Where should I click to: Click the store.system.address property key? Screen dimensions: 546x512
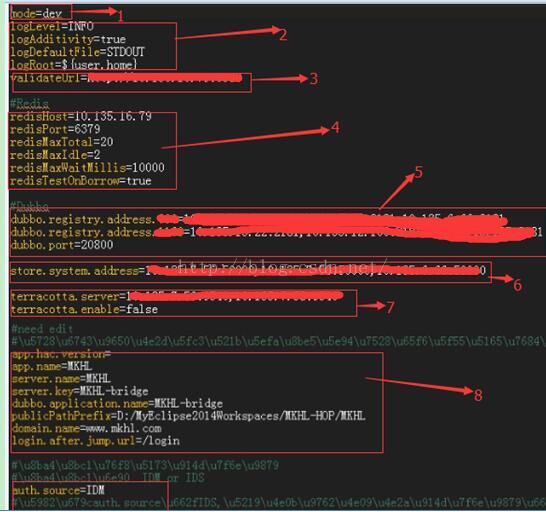(x=75, y=271)
